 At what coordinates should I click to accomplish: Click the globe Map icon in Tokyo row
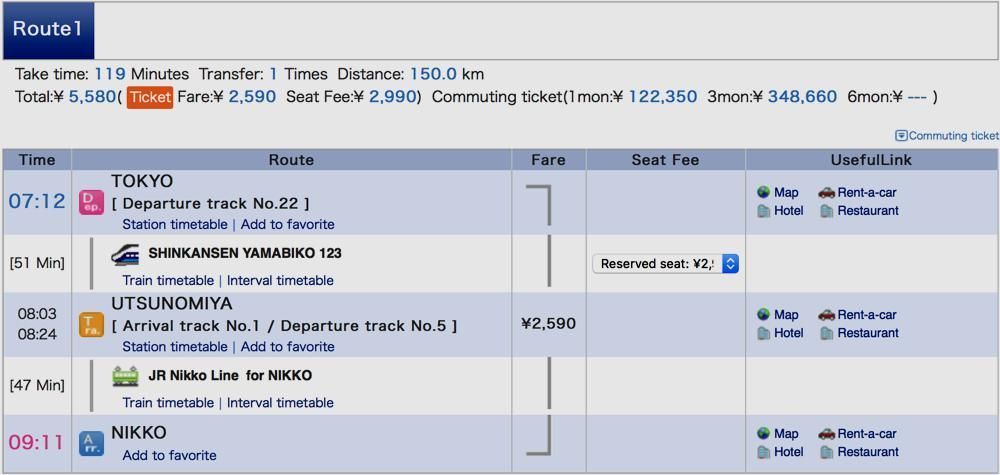[763, 192]
